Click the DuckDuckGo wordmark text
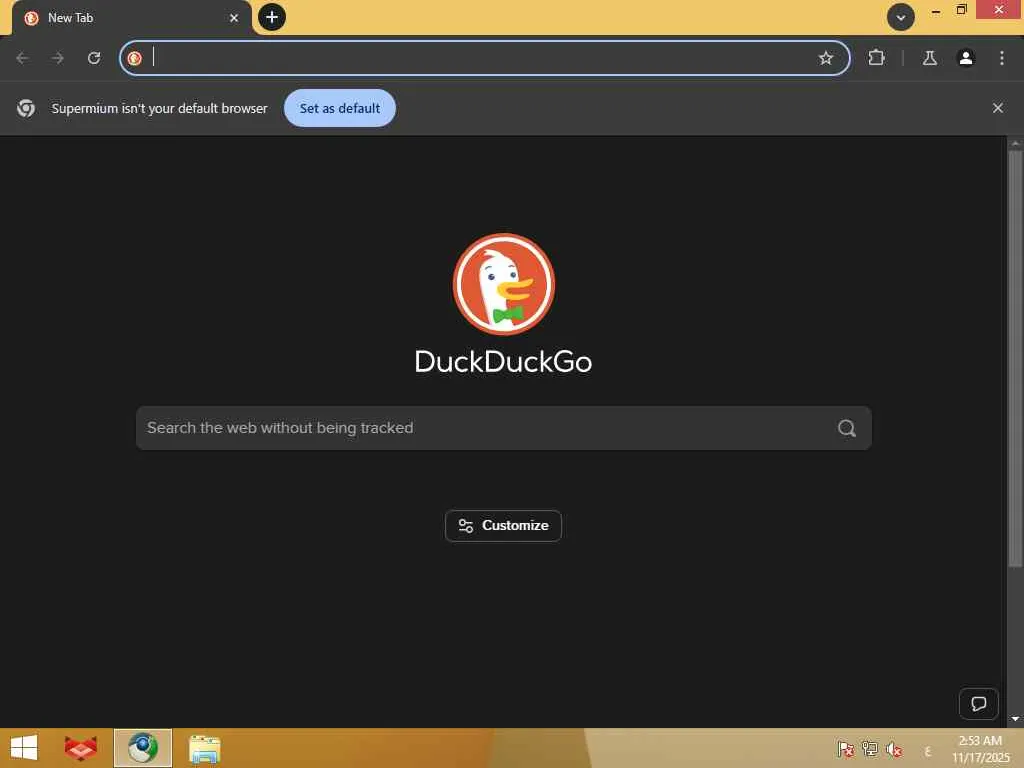The image size is (1024, 768). [x=503, y=362]
